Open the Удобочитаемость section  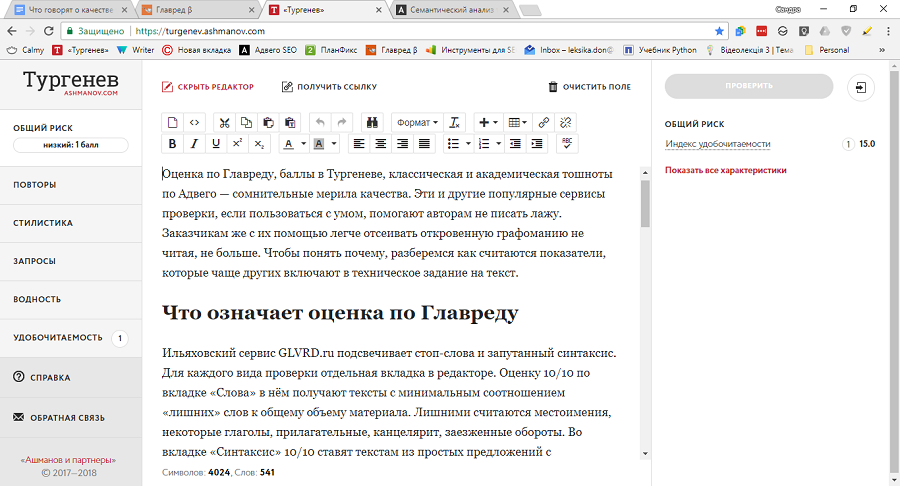pos(71,338)
